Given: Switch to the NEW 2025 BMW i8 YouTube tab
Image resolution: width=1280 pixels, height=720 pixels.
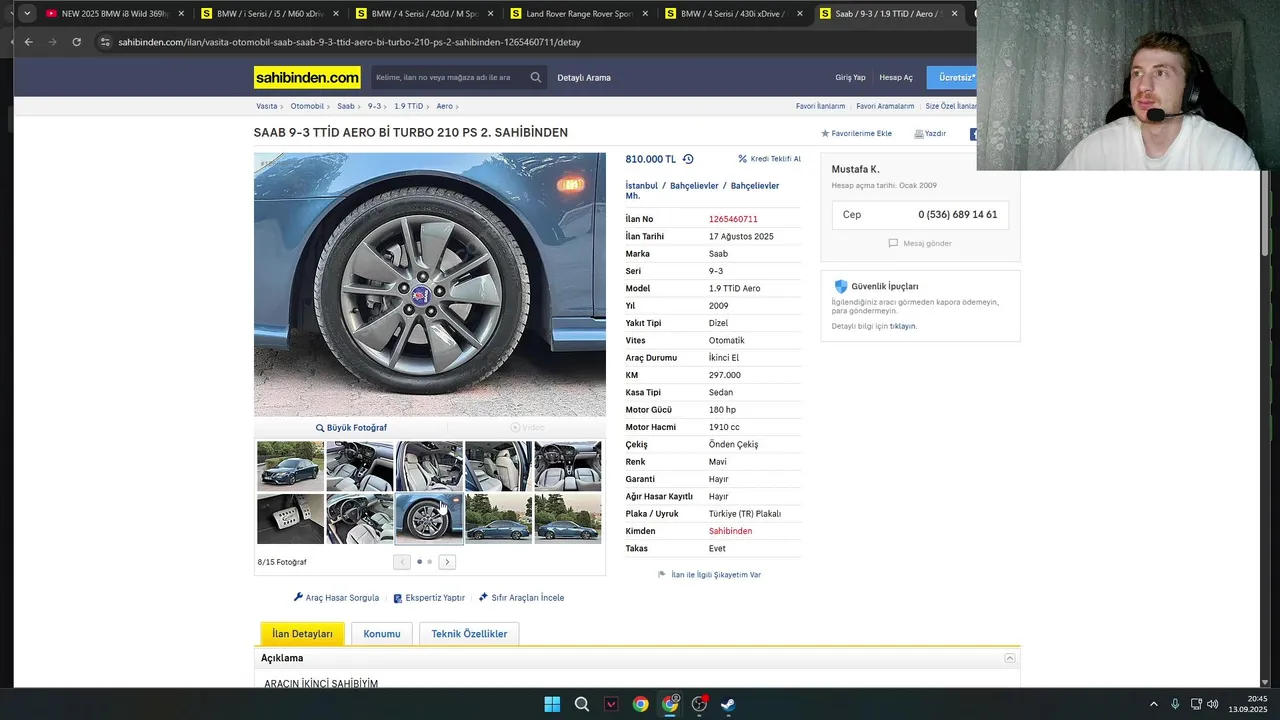Looking at the screenshot, I should [x=115, y=14].
